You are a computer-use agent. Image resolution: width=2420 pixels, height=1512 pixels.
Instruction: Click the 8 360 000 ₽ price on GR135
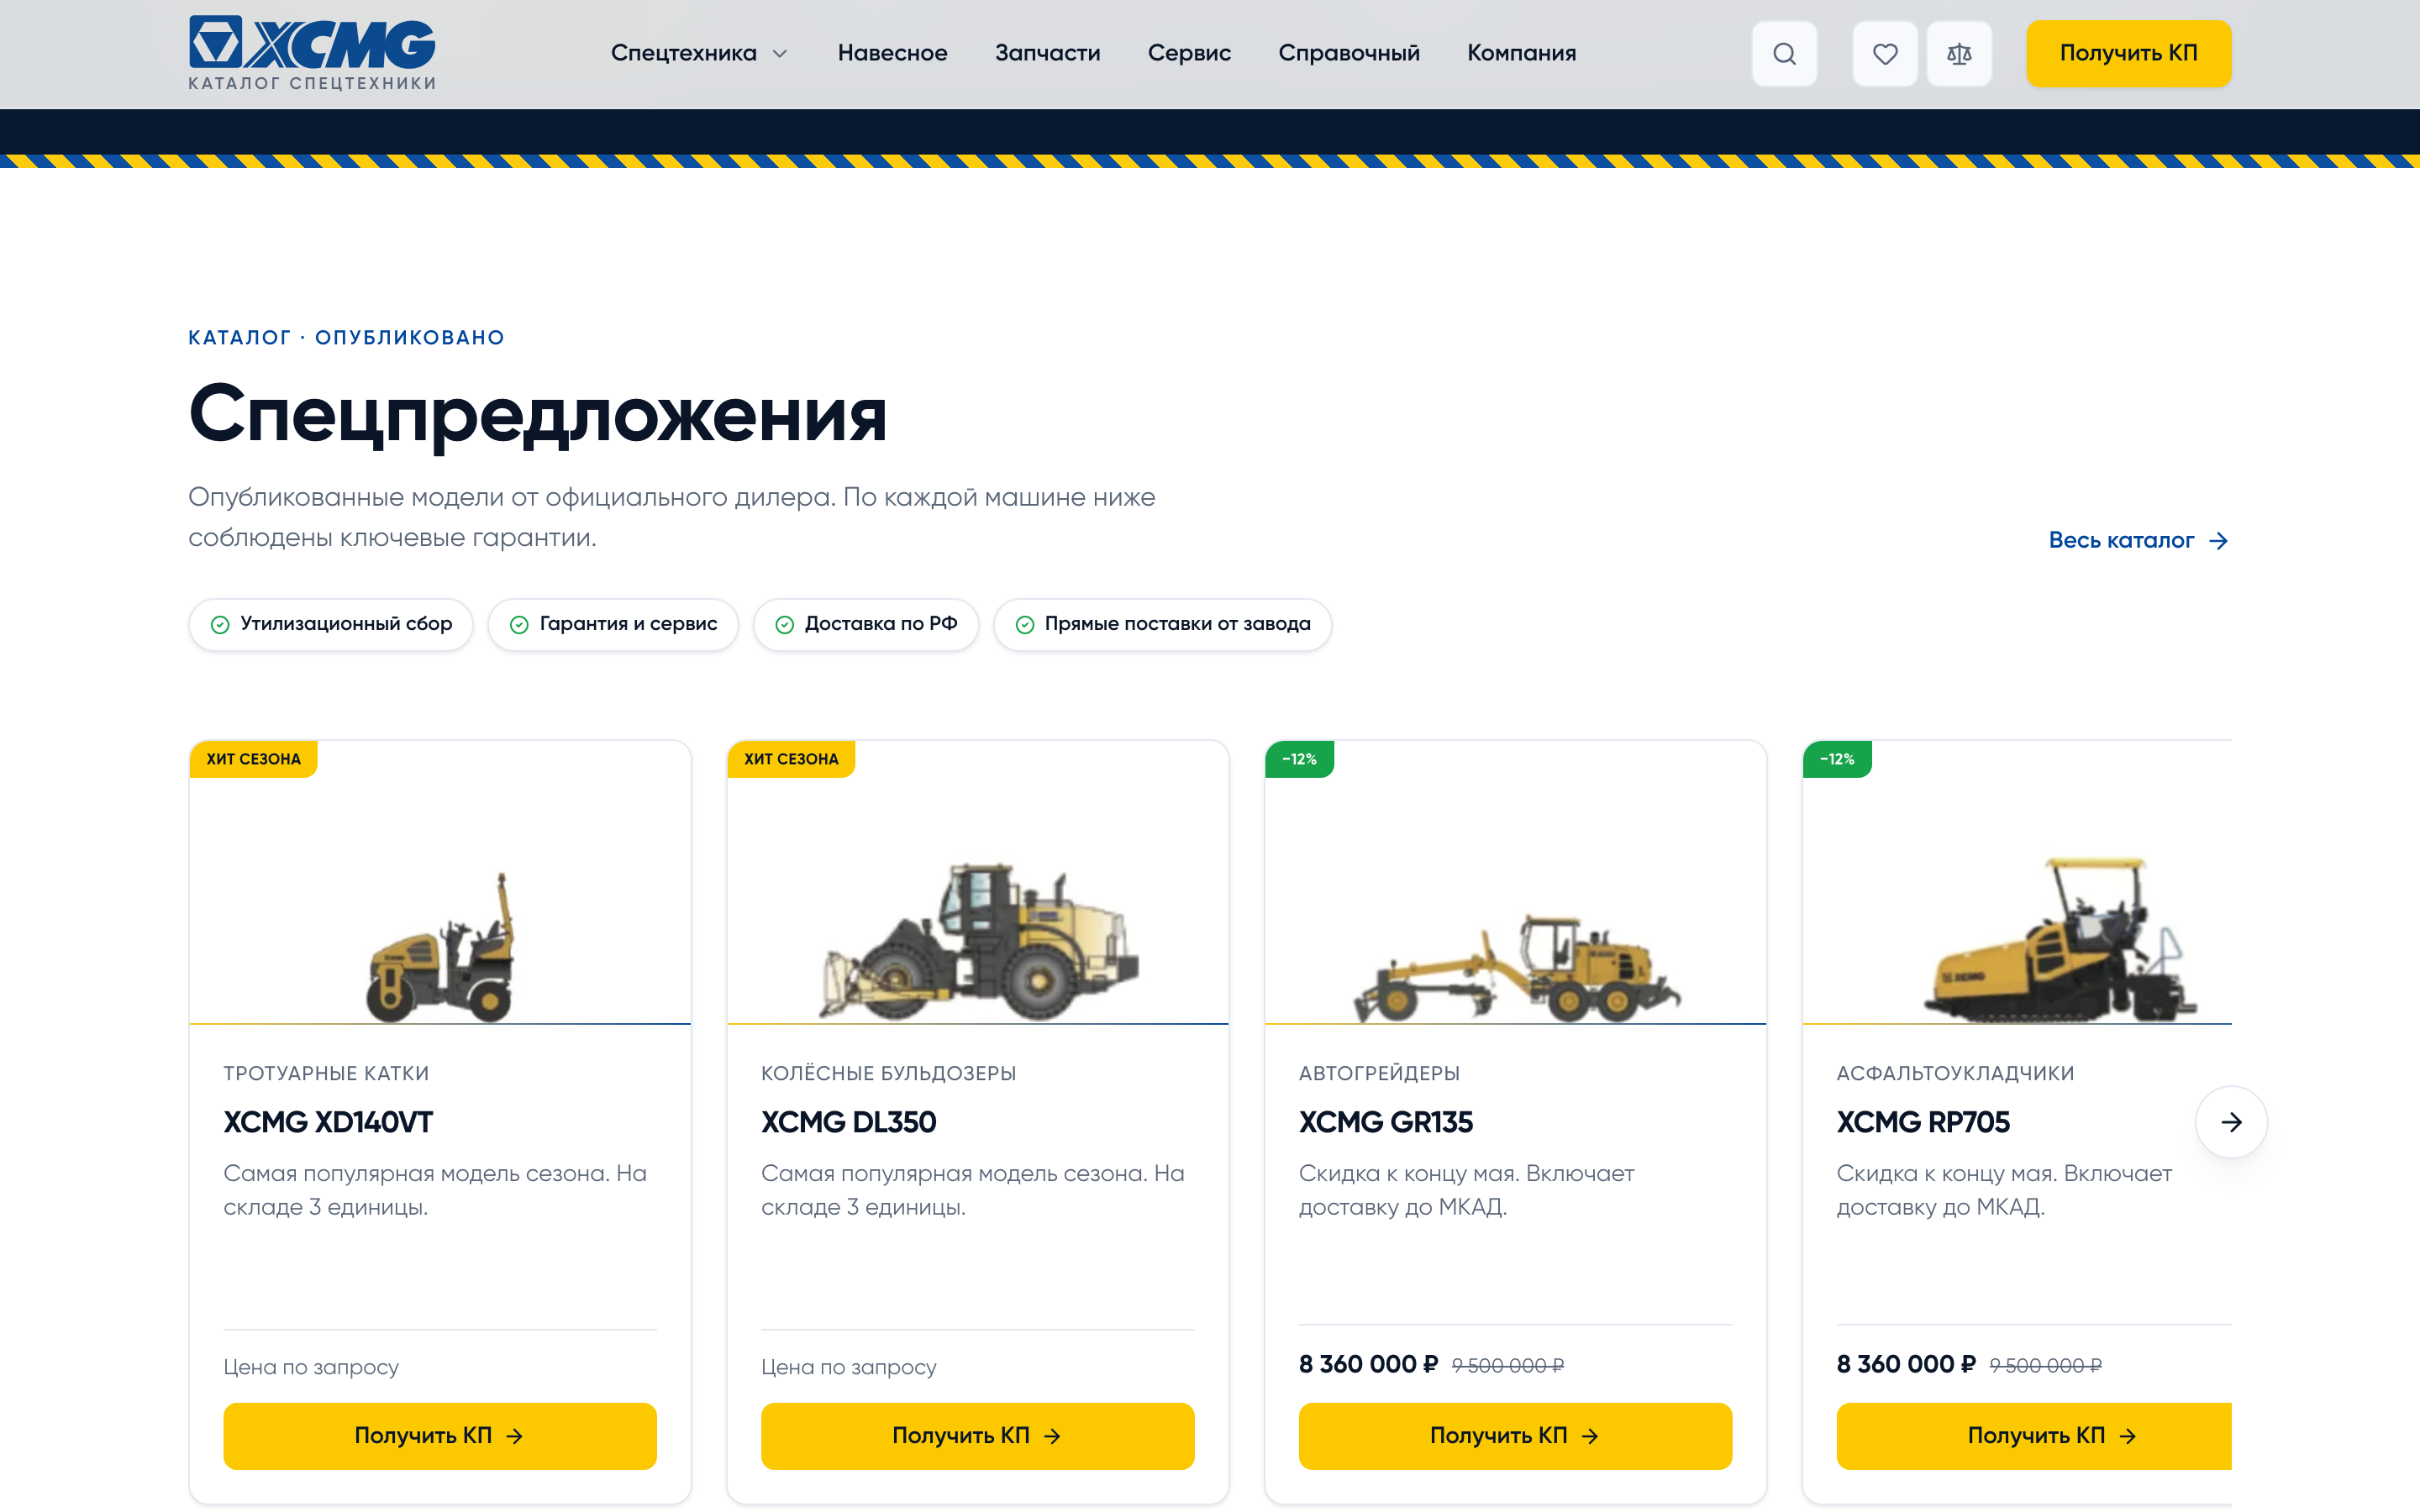click(x=1368, y=1365)
